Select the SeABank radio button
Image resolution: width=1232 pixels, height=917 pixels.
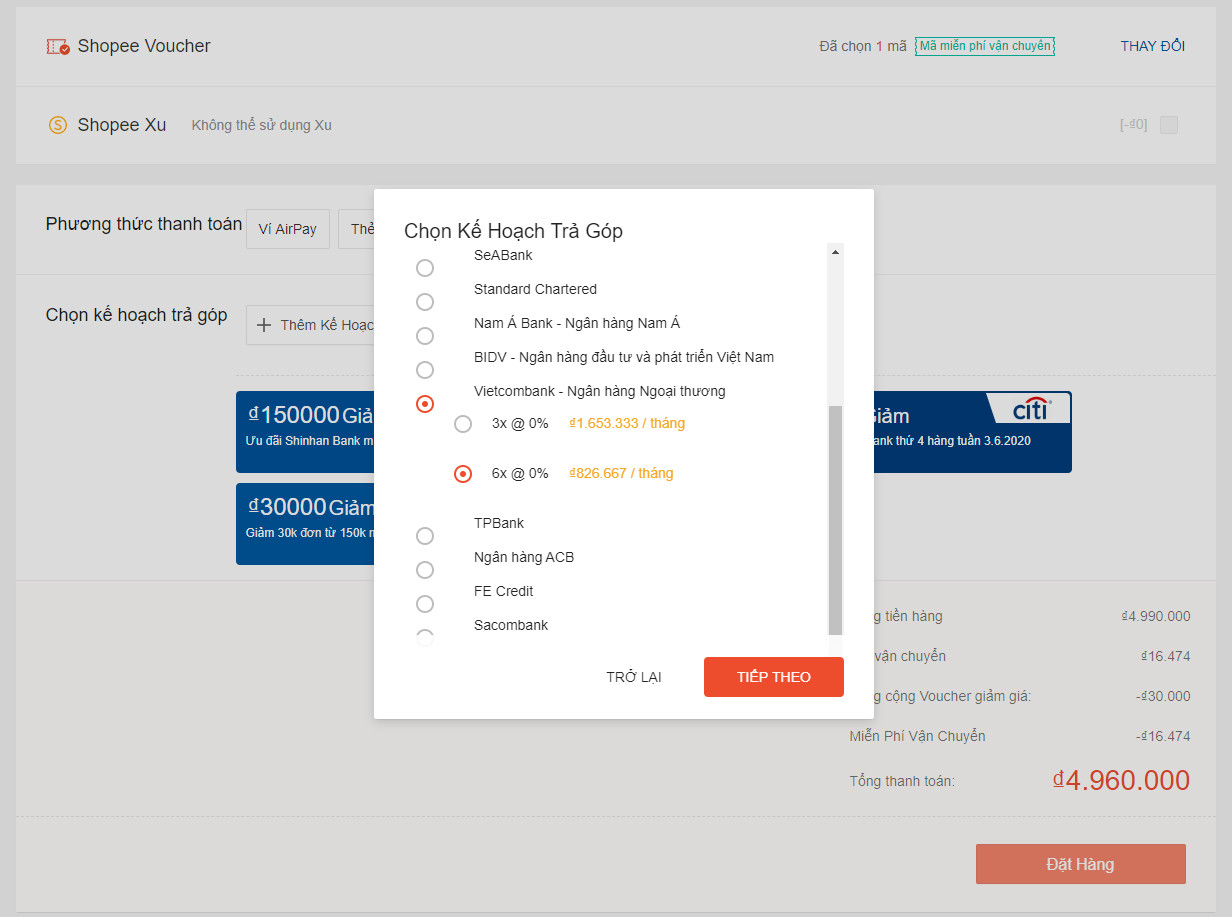coord(425,268)
